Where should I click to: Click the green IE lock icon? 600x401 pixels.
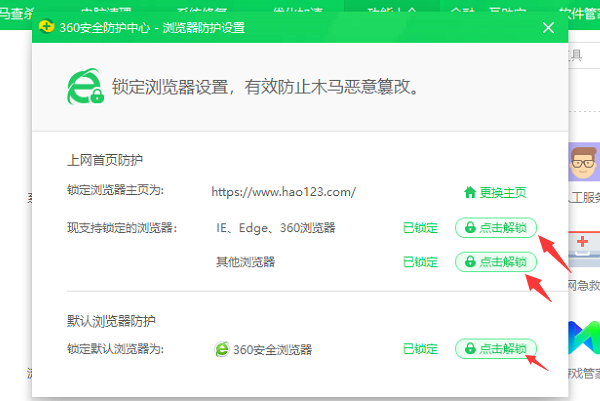[85, 86]
